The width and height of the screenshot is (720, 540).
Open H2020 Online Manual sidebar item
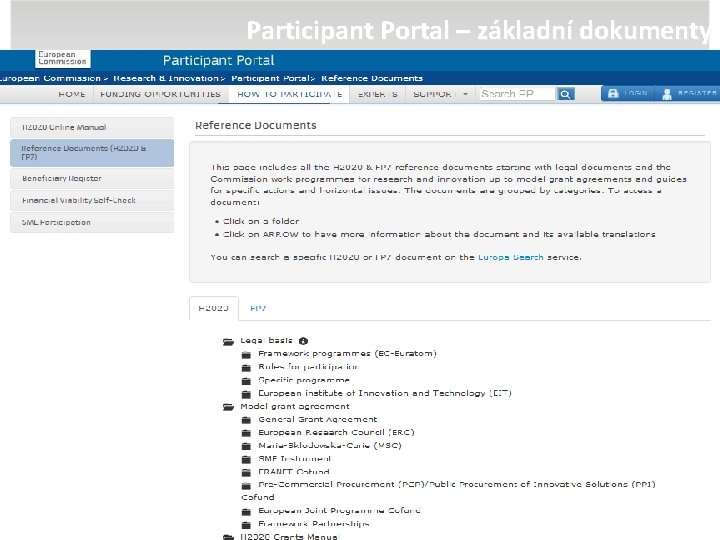tap(92, 127)
